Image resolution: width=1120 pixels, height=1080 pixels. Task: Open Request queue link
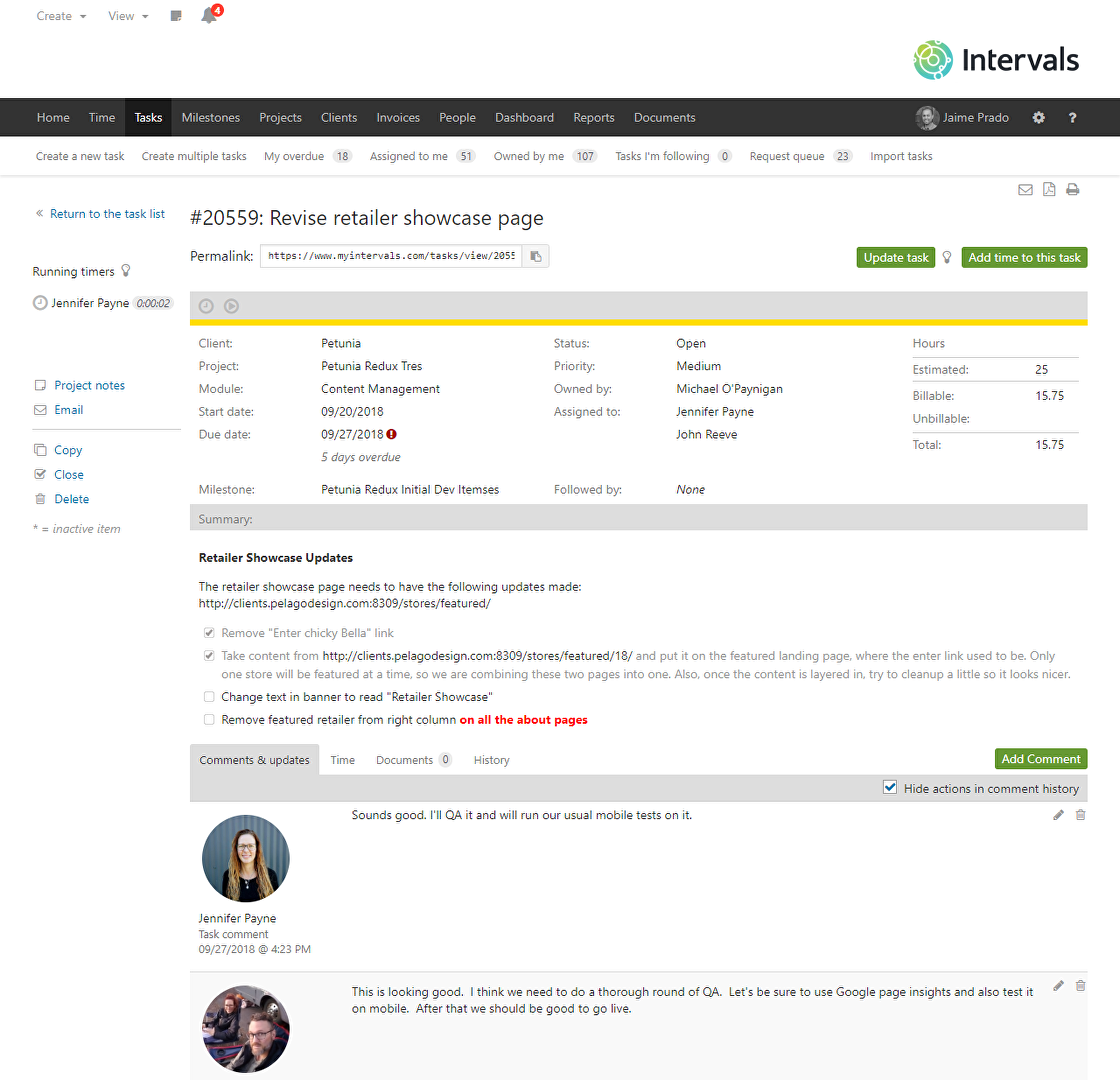coord(801,156)
